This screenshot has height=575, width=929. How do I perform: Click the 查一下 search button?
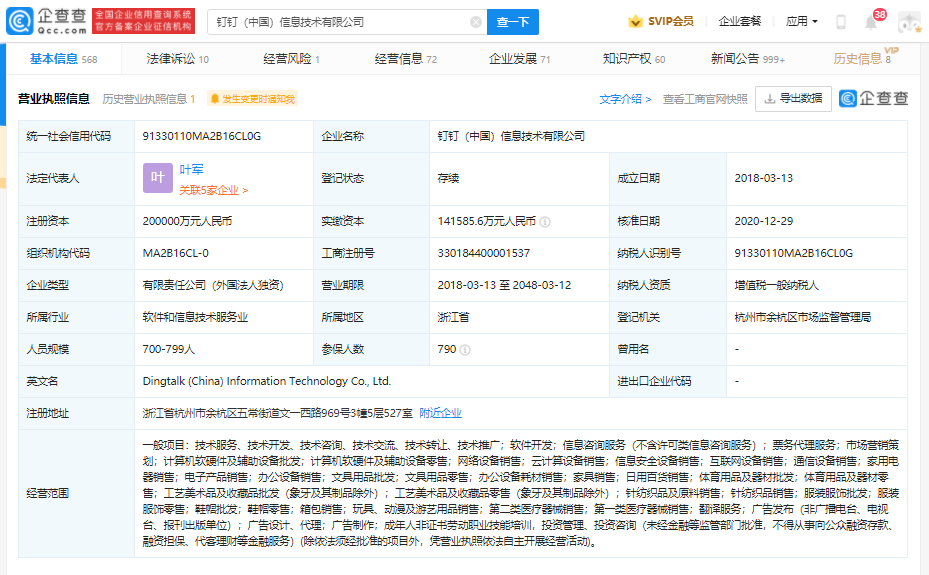pos(512,22)
